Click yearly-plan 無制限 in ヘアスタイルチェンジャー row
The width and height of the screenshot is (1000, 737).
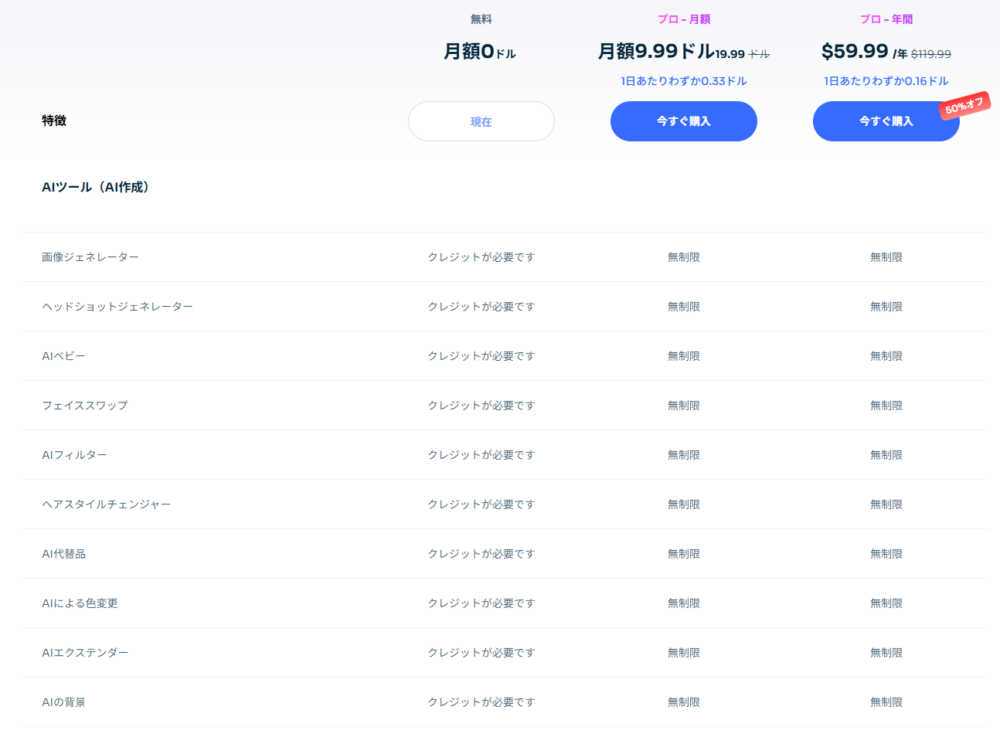click(x=886, y=504)
